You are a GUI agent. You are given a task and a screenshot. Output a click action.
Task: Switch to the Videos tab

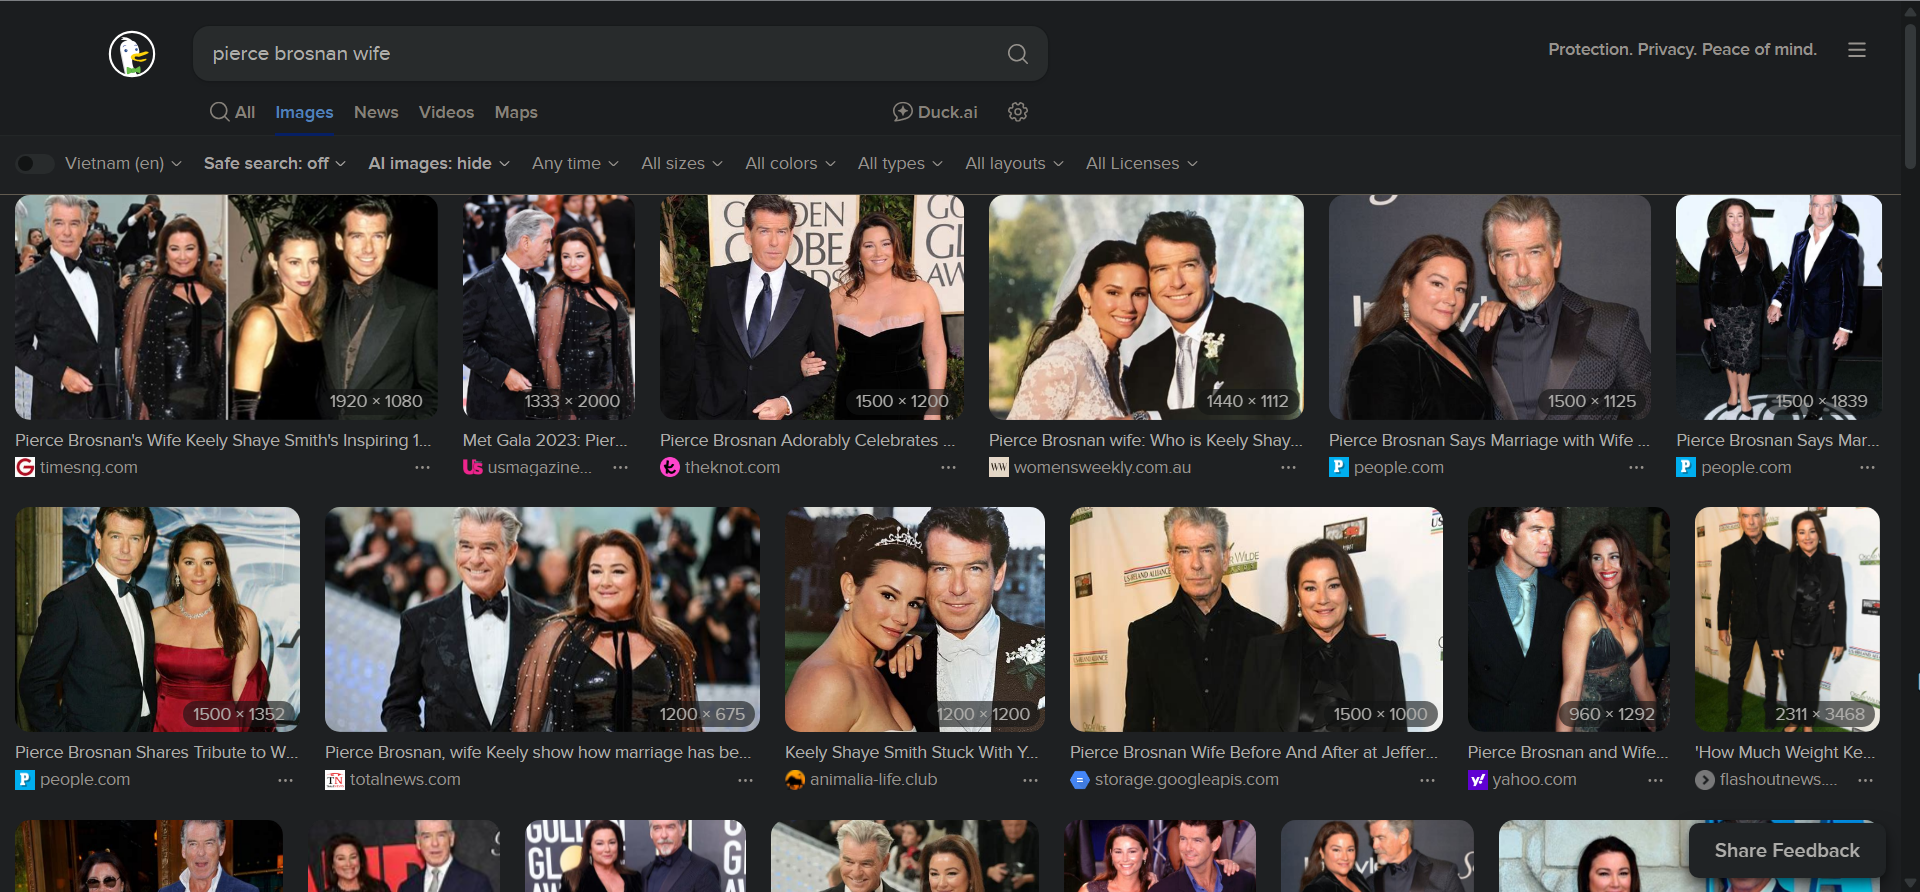[x=446, y=112]
